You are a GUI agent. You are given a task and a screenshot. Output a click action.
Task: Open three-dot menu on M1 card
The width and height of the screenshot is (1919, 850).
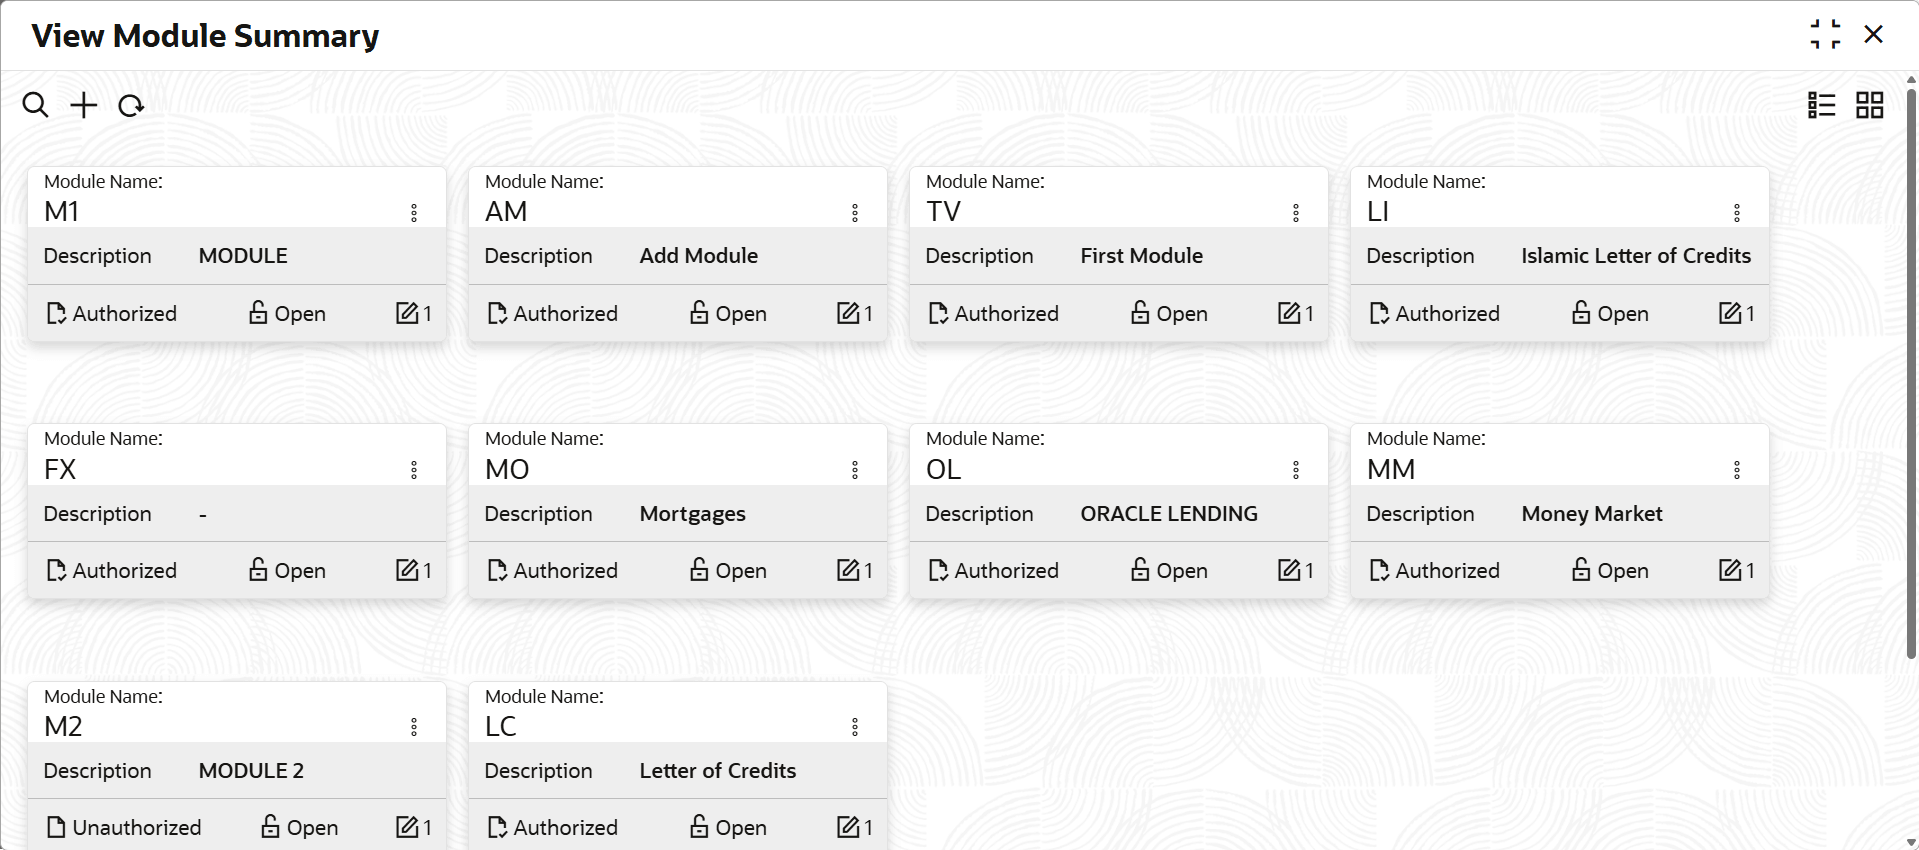click(414, 213)
